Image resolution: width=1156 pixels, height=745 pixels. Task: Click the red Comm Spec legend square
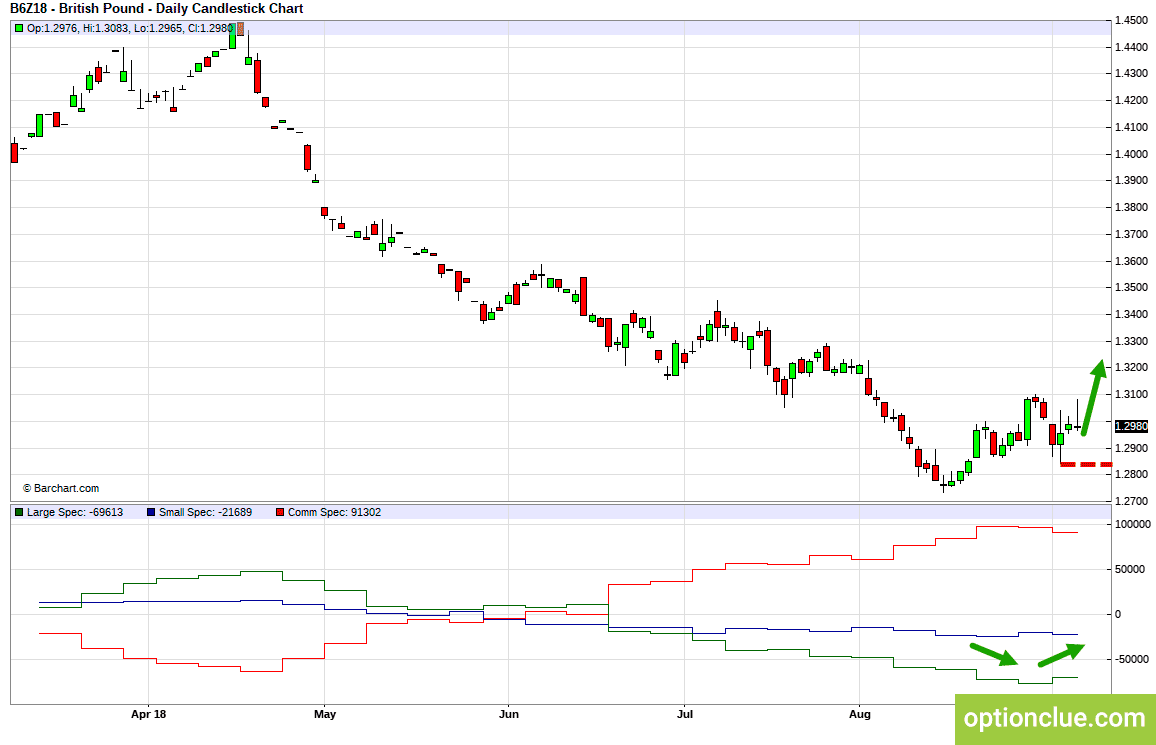279,512
